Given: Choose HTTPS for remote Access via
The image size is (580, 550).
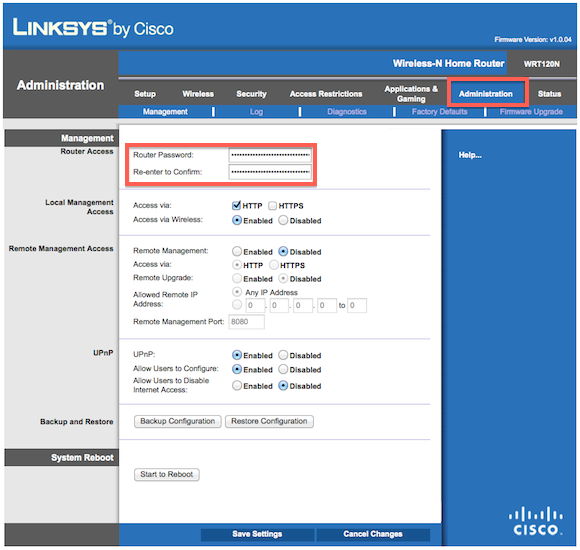Looking at the screenshot, I should point(274,265).
